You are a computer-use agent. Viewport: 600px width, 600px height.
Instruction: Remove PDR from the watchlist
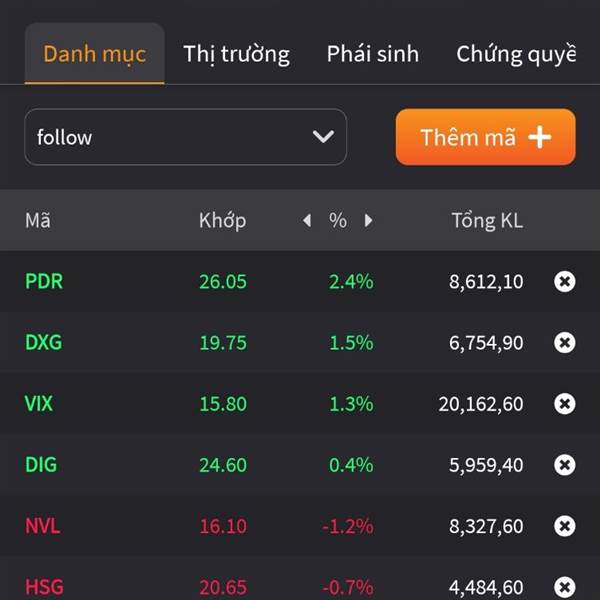564,282
